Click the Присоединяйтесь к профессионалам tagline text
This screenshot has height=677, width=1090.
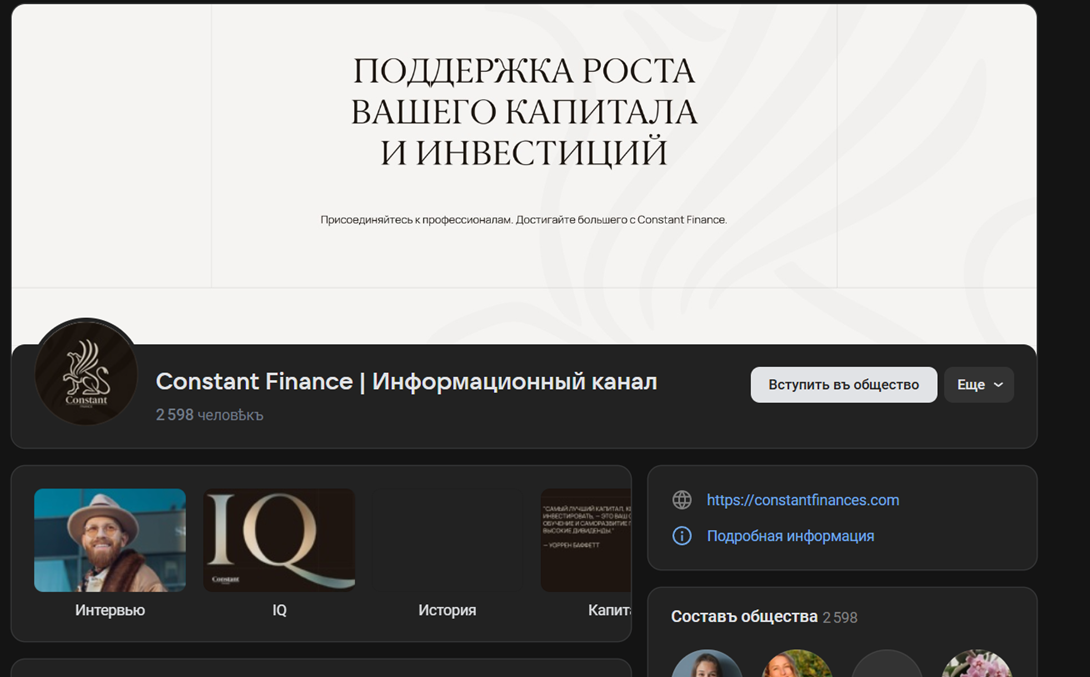click(523, 220)
